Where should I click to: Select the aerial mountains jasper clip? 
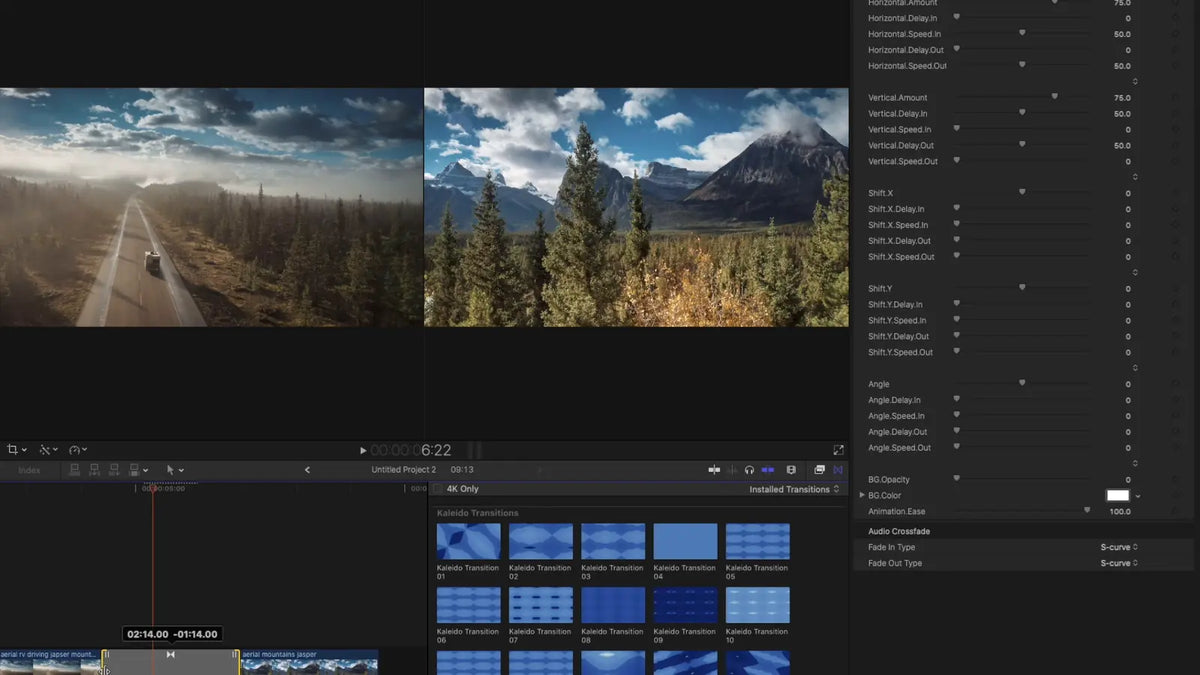(x=309, y=660)
